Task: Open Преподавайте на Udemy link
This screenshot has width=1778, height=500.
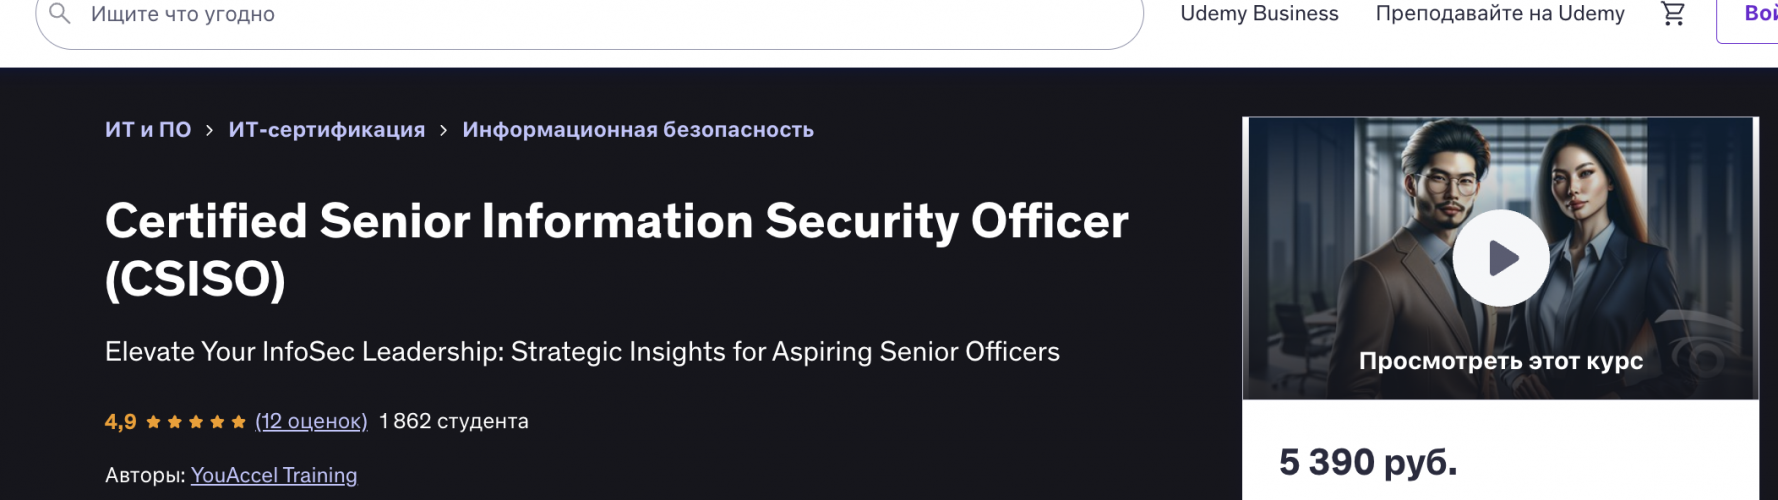Action: [1500, 14]
